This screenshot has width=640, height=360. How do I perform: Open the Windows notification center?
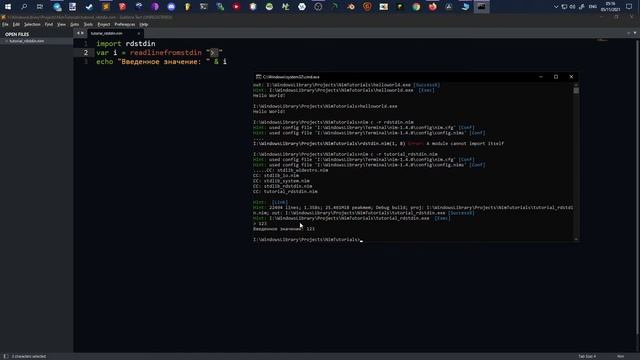629,7
